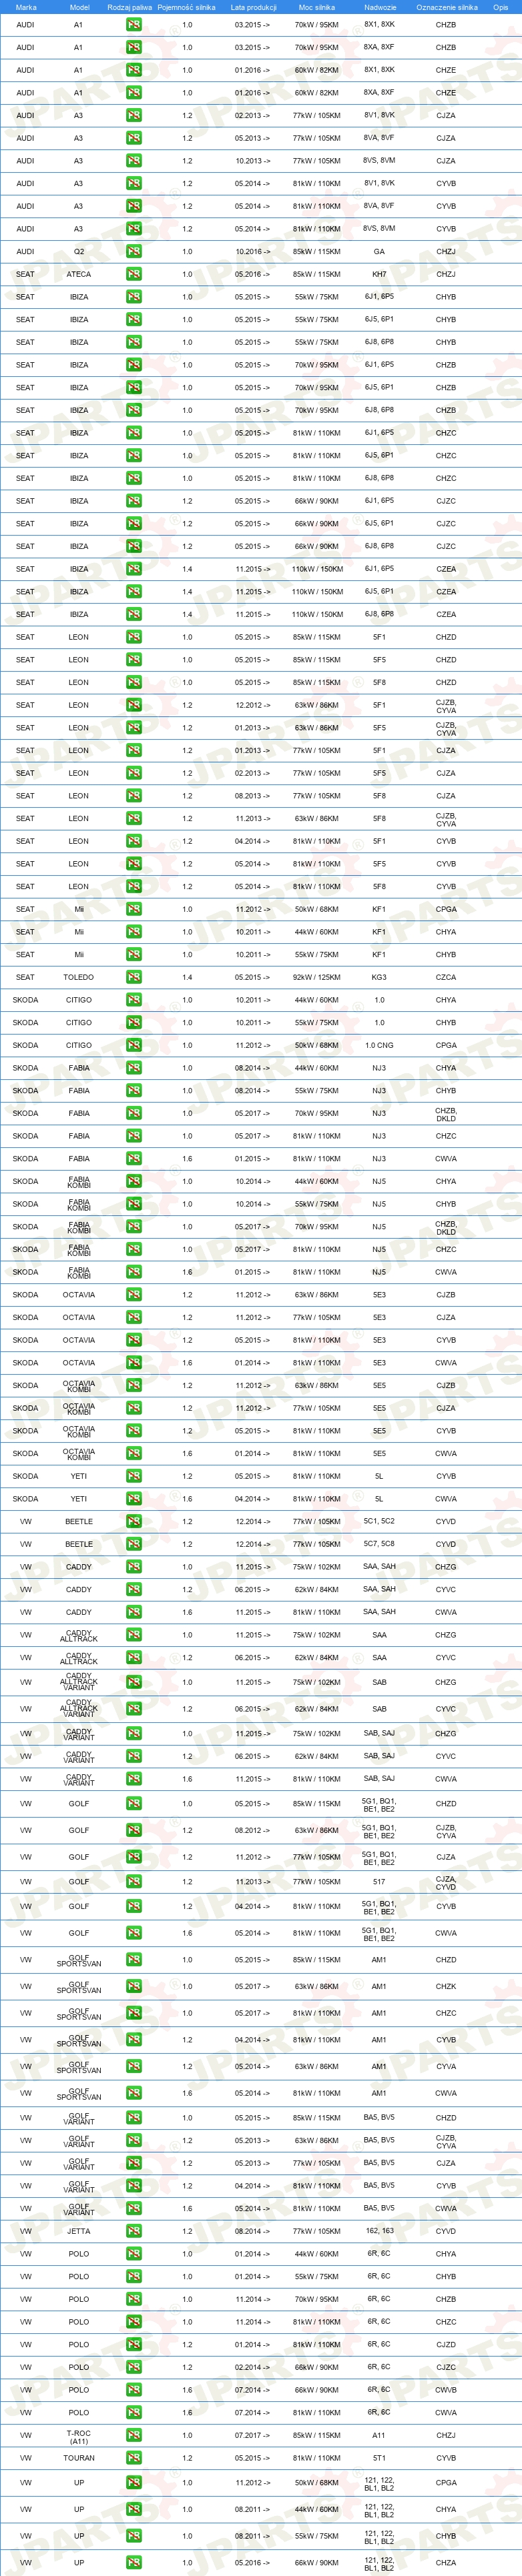Click the fuel icon in the SKODA YETI 1.6 row
Screen dimensions: 522x2576
tap(133, 1499)
